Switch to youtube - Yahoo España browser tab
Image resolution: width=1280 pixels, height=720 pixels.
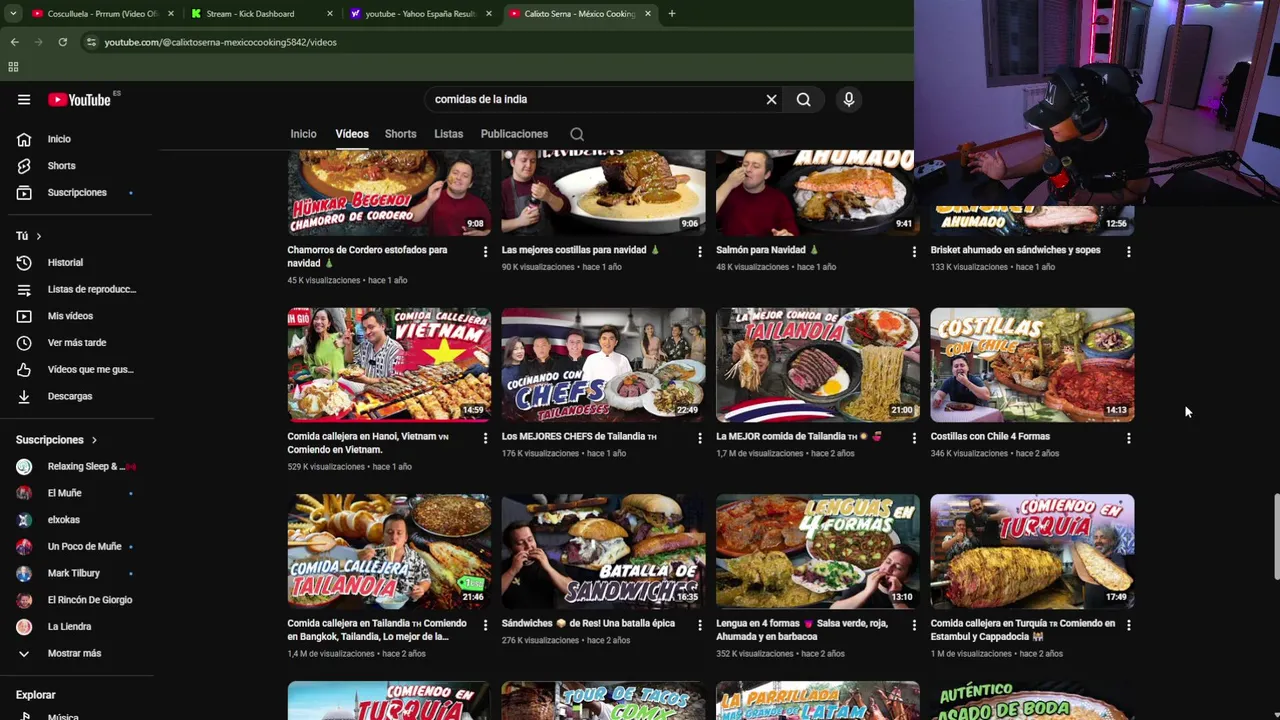(420, 14)
